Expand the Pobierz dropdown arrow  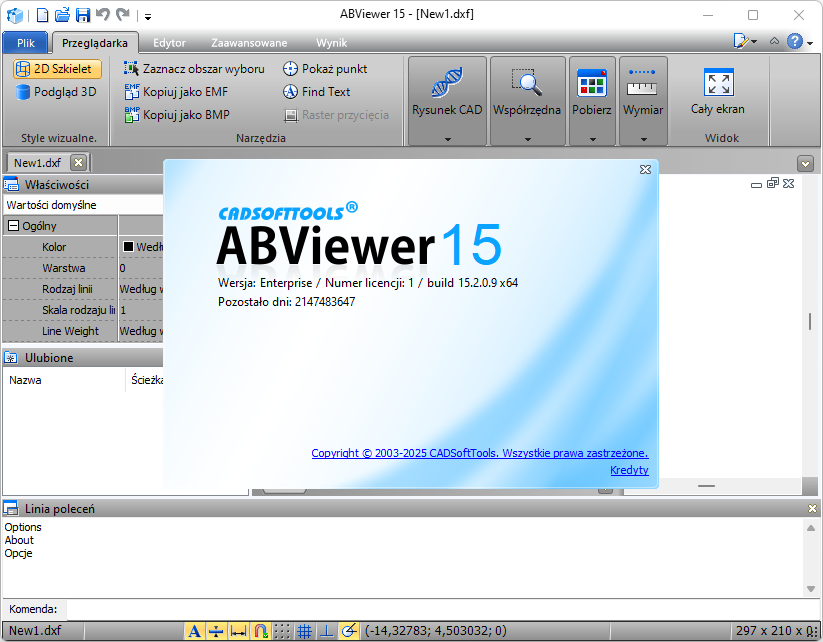(593, 139)
